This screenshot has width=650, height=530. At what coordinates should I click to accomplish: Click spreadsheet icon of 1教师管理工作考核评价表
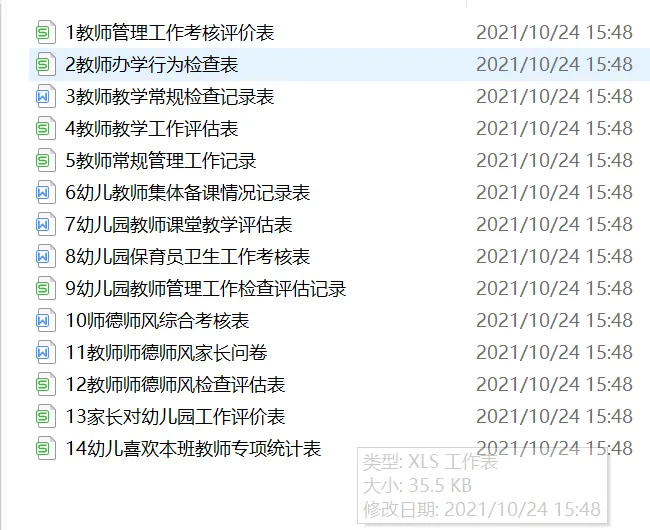pos(46,32)
